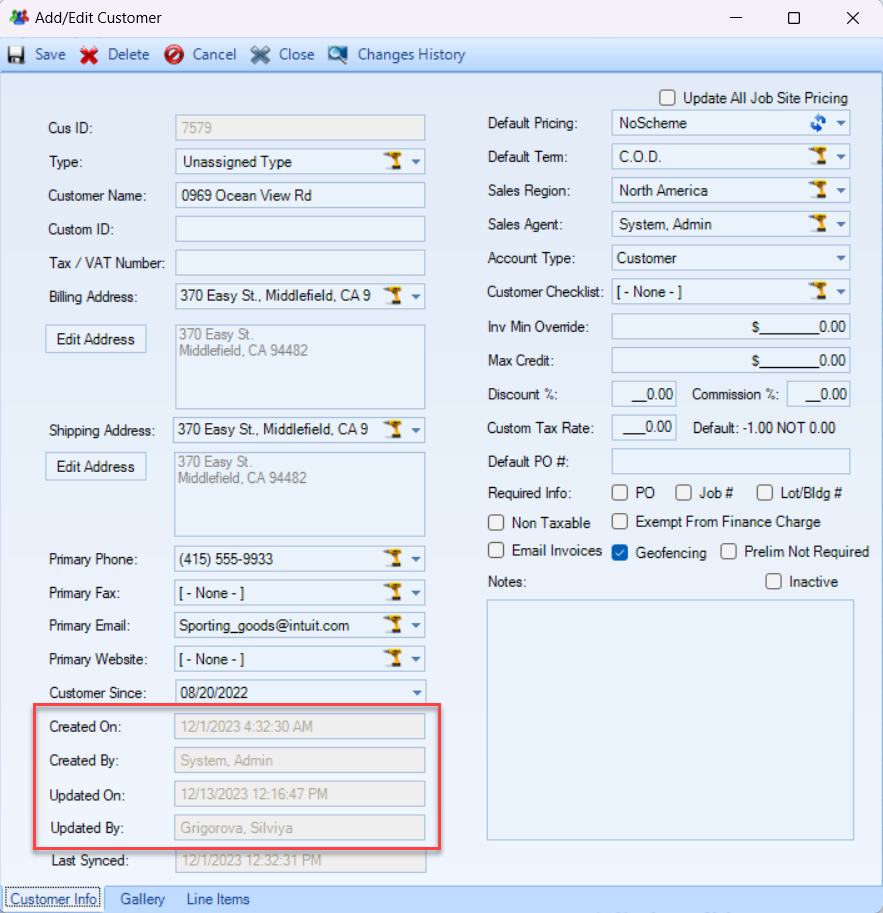Open the Account Type dropdown

pos(841,259)
